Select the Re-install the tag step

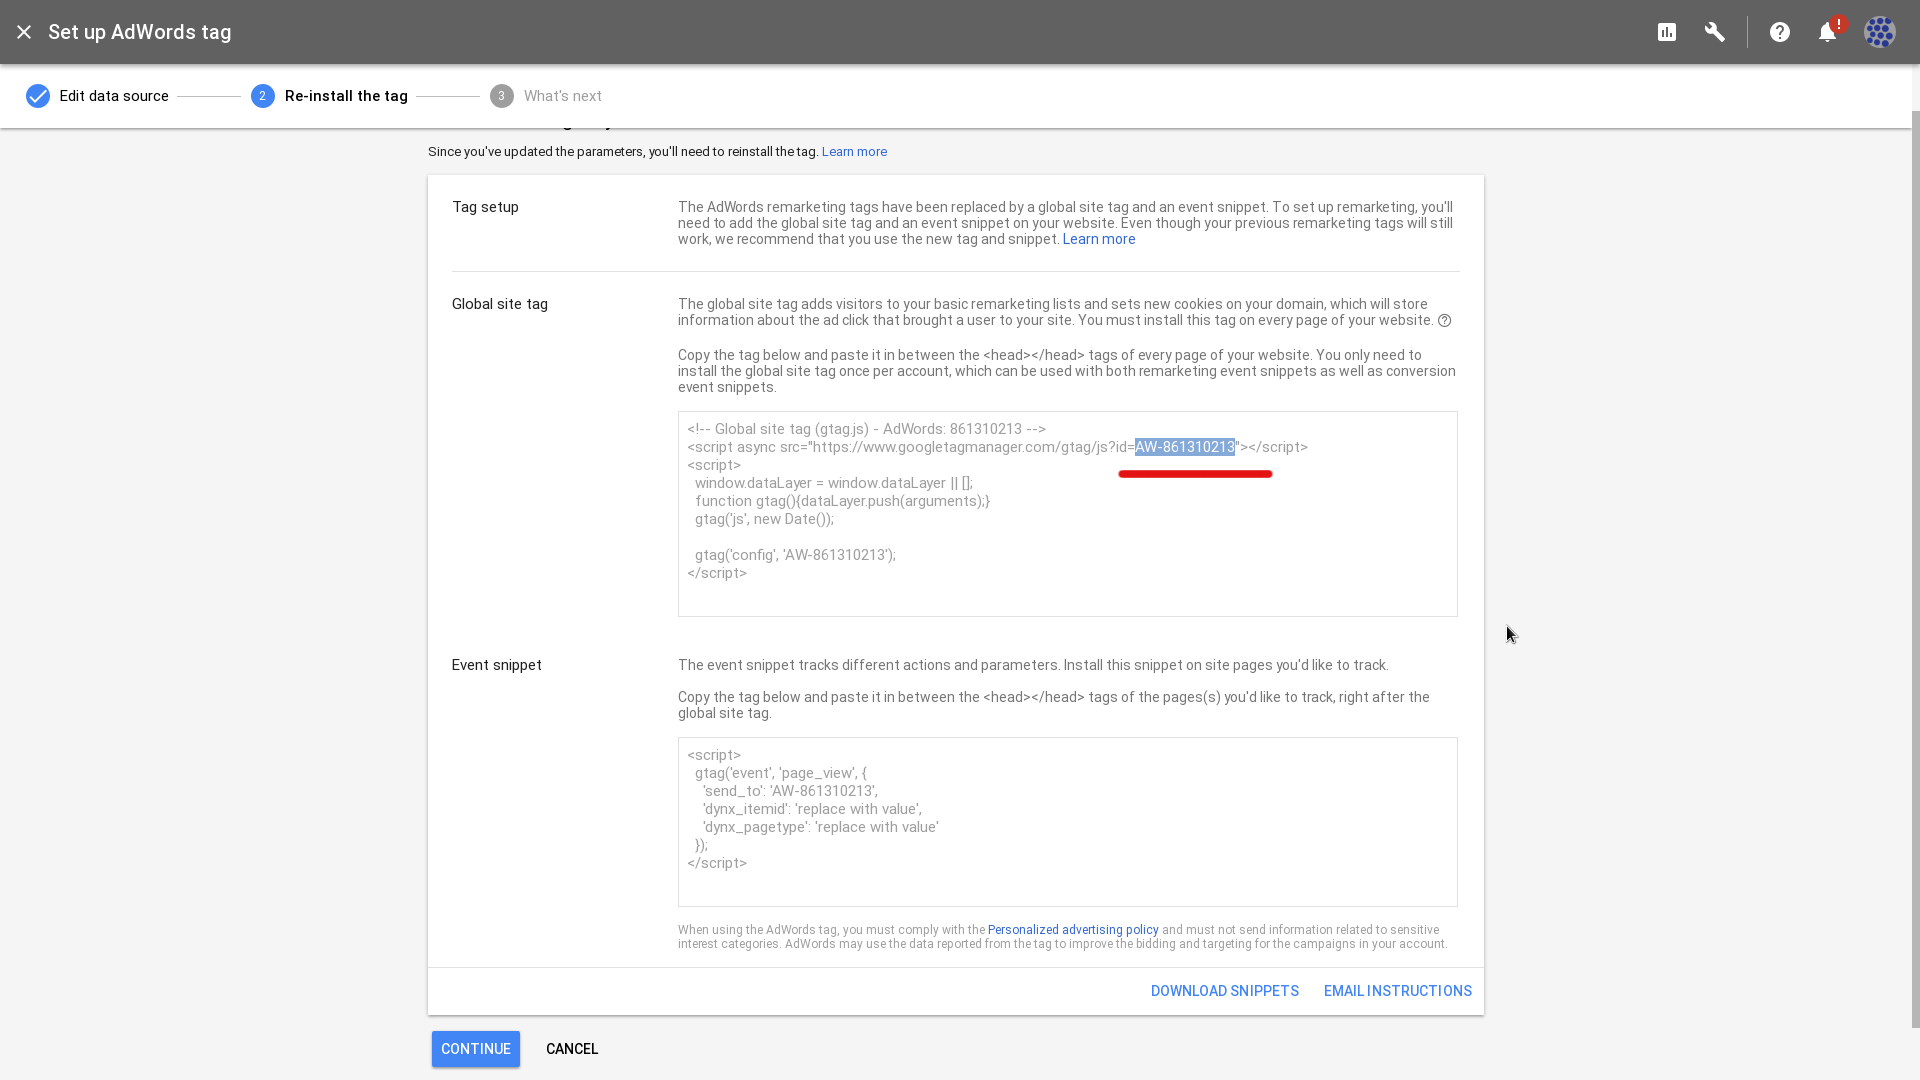[329, 96]
